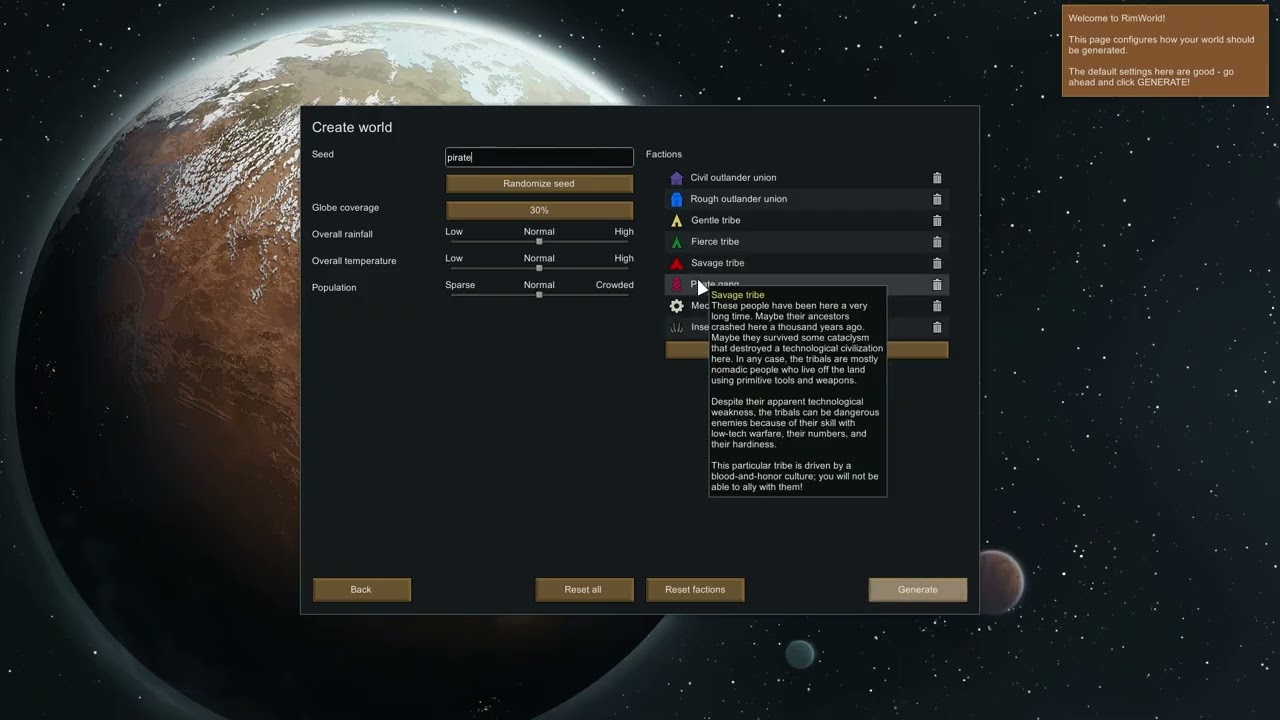The height and width of the screenshot is (720, 1280).
Task: Click into the Seed text field
Action: [539, 157]
